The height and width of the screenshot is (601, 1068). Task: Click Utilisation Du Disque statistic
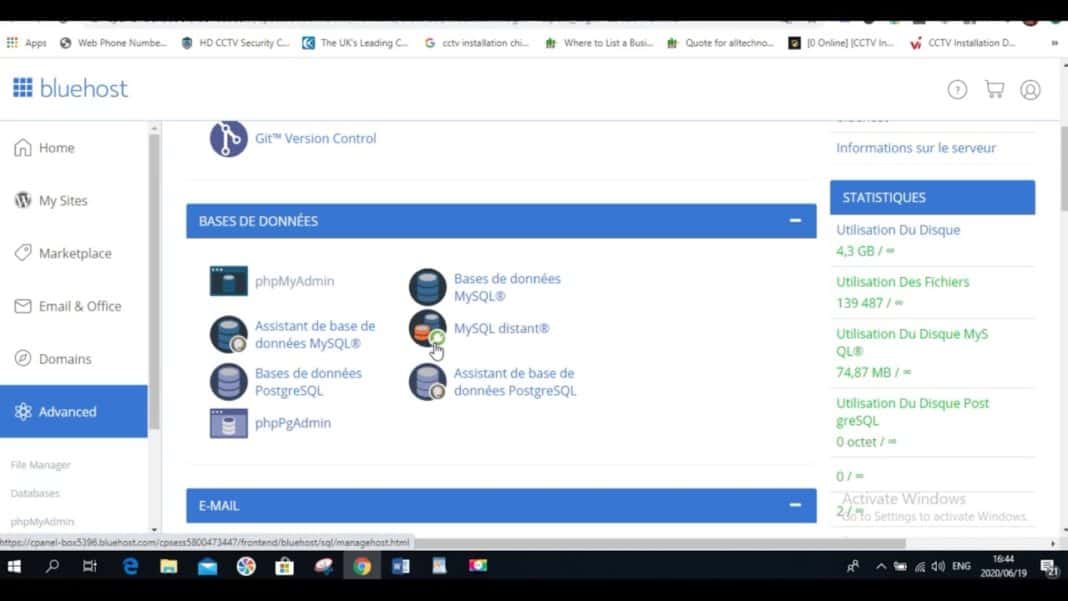coord(898,230)
